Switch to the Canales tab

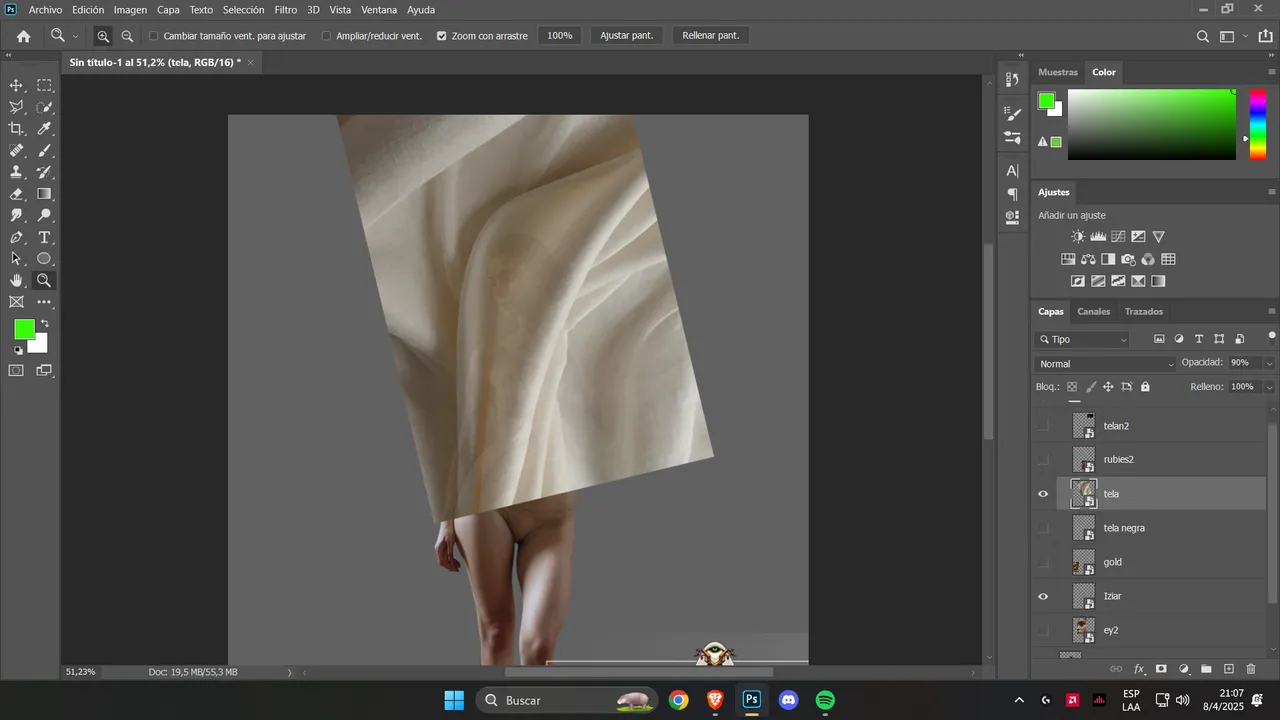[1094, 311]
